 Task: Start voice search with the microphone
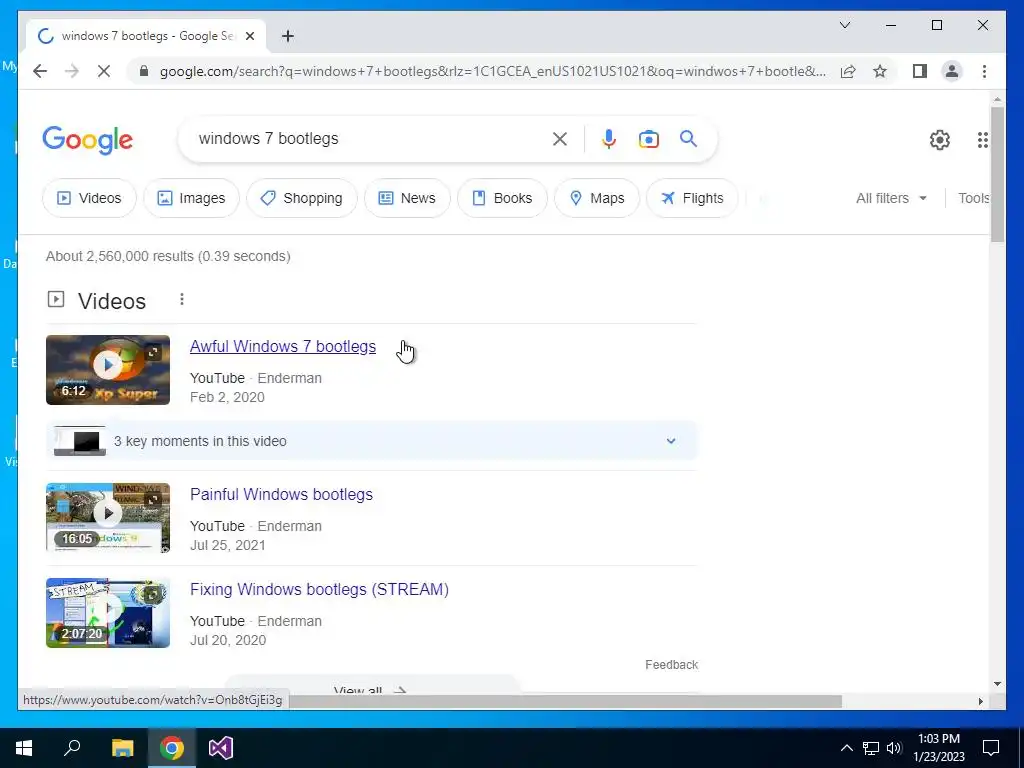click(609, 138)
